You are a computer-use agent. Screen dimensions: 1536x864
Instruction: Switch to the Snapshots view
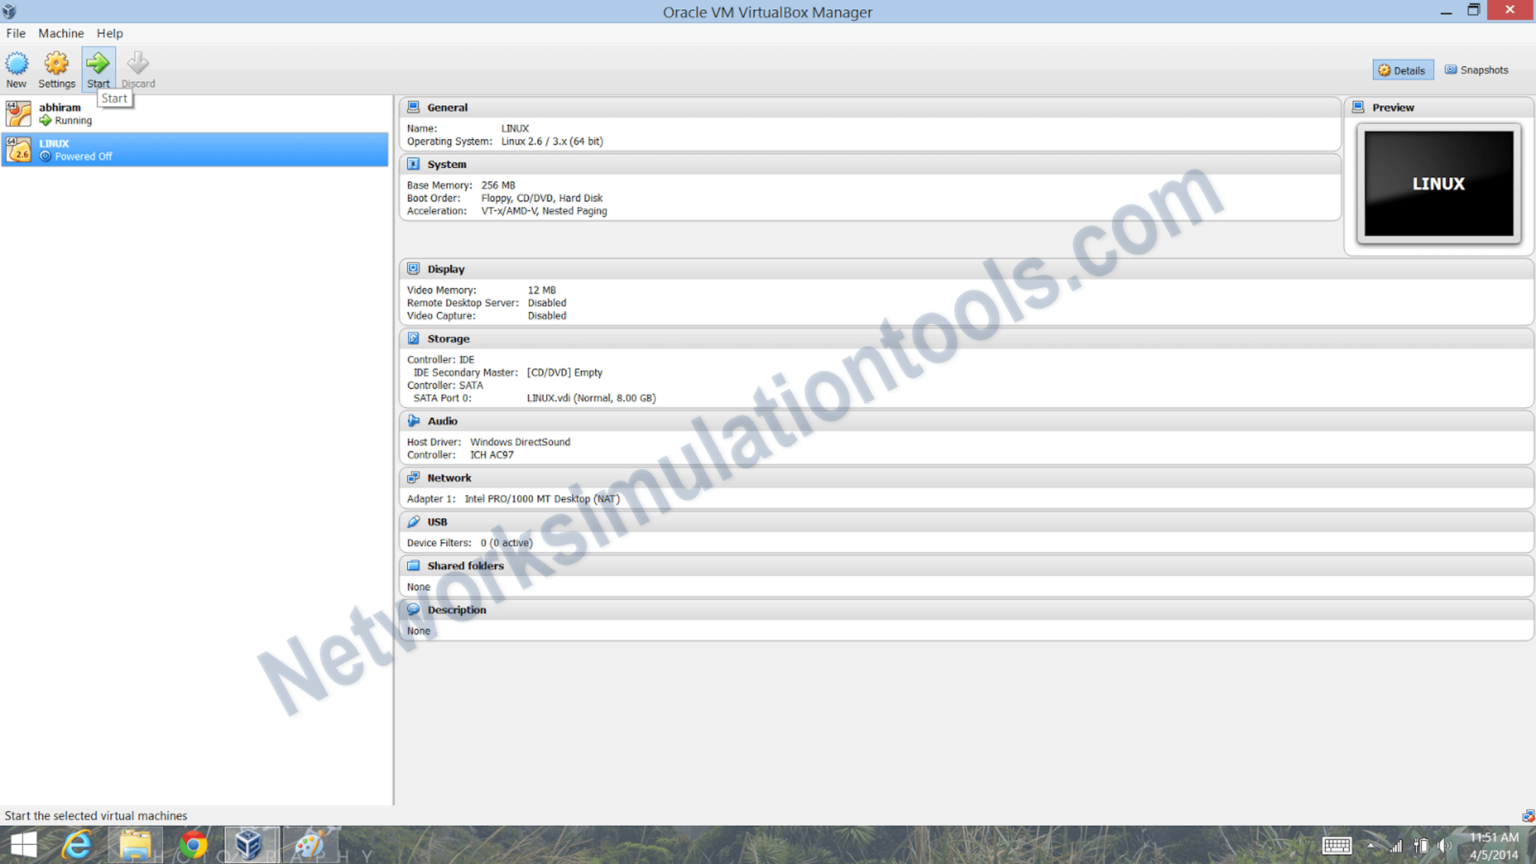[x=1477, y=69]
